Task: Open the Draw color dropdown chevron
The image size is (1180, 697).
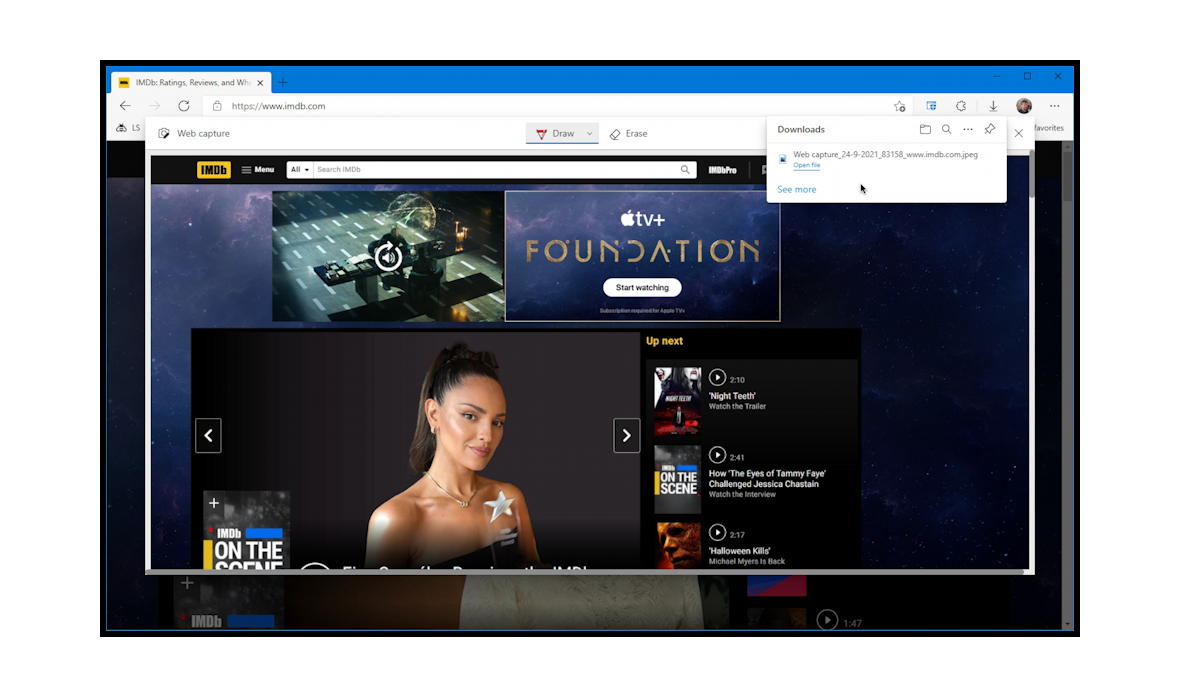Action: click(589, 133)
